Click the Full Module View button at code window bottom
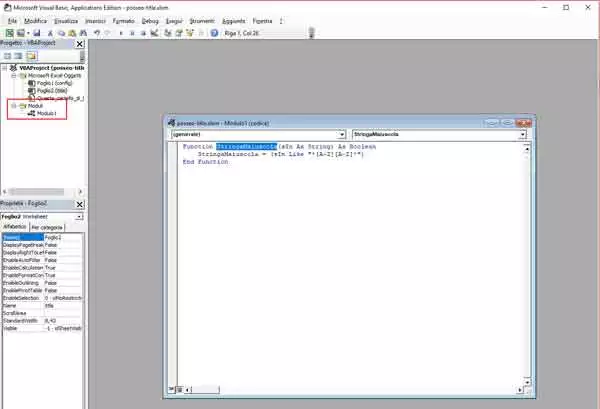 179,389
